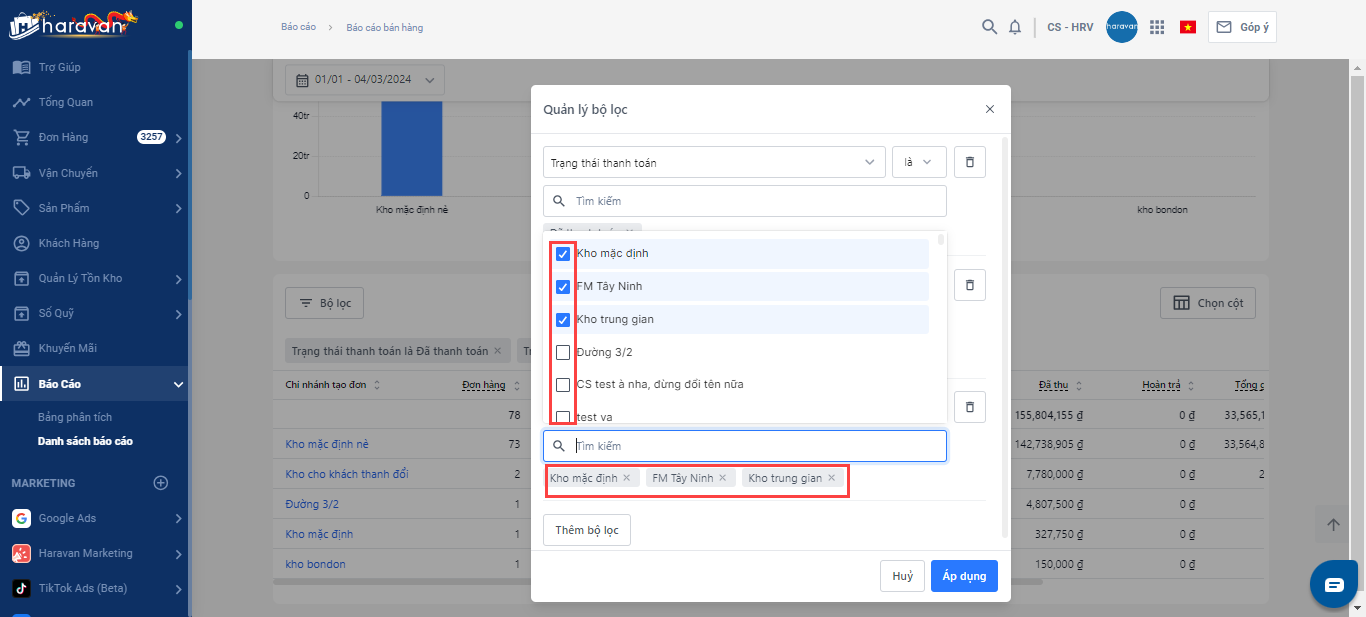Click the dropdown list vertical scrollbar
Image resolution: width=1366 pixels, height=617 pixels.
tap(941, 240)
